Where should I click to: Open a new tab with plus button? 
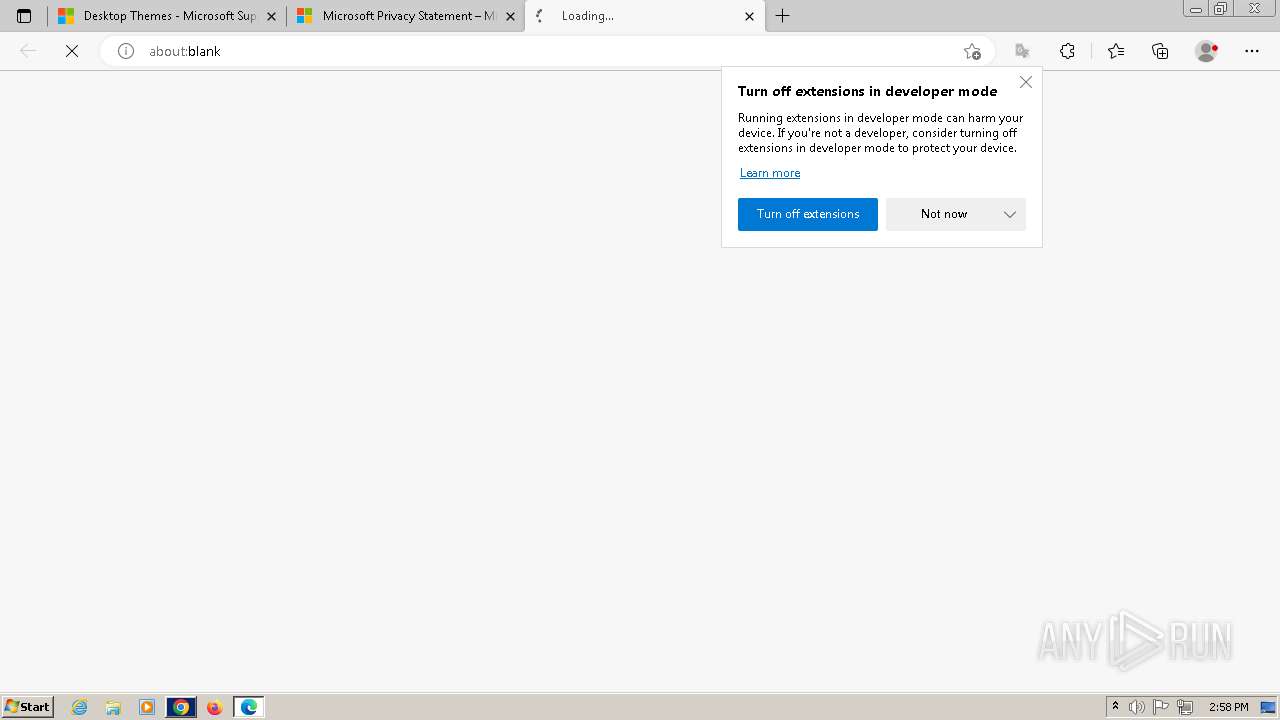point(783,16)
